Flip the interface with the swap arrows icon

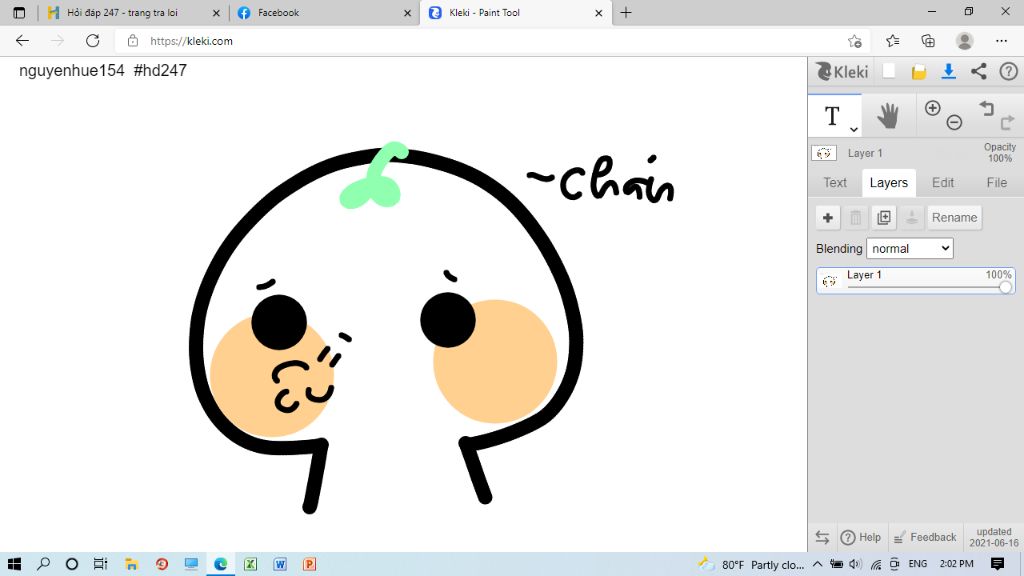822,537
